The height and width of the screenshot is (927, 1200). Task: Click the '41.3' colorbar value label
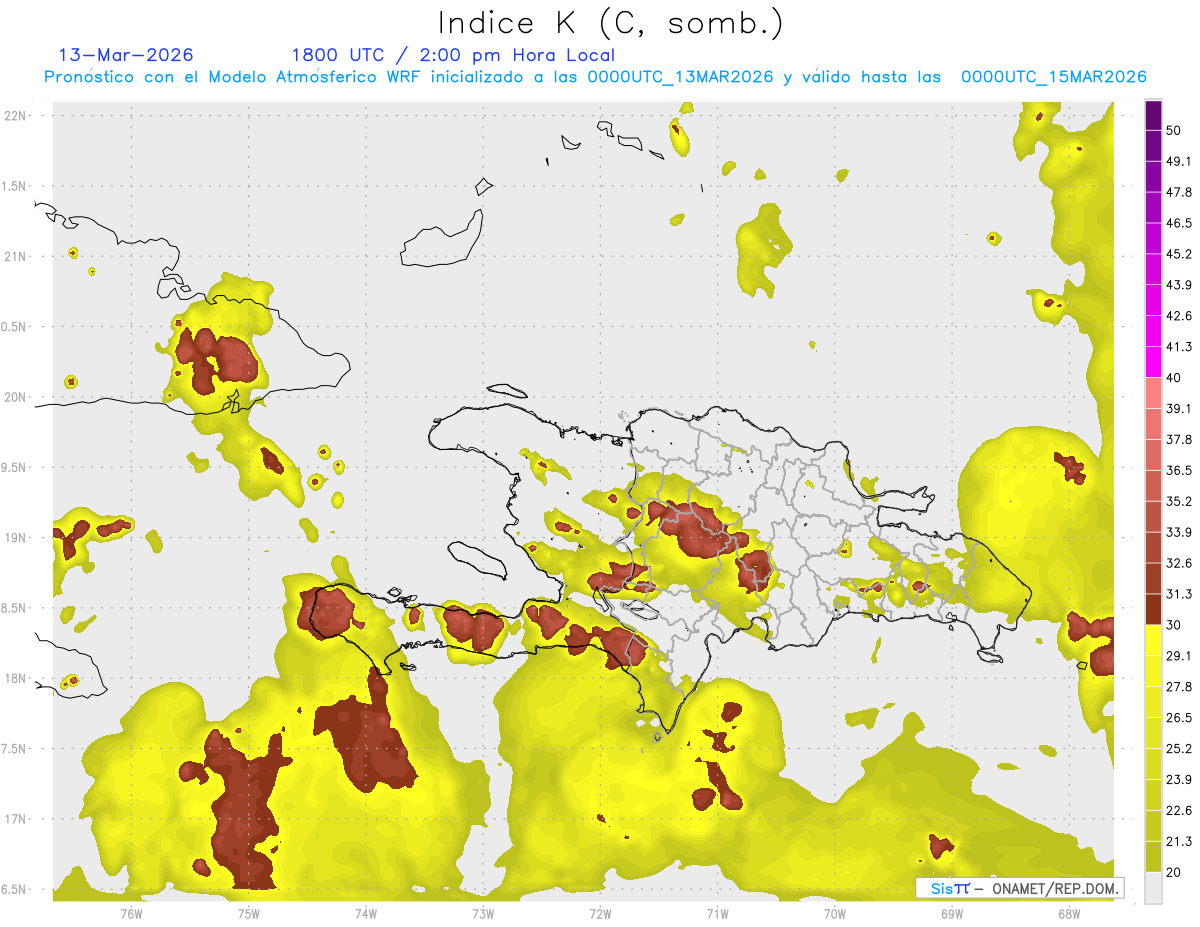pyautogui.click(x=1180, y=347)
